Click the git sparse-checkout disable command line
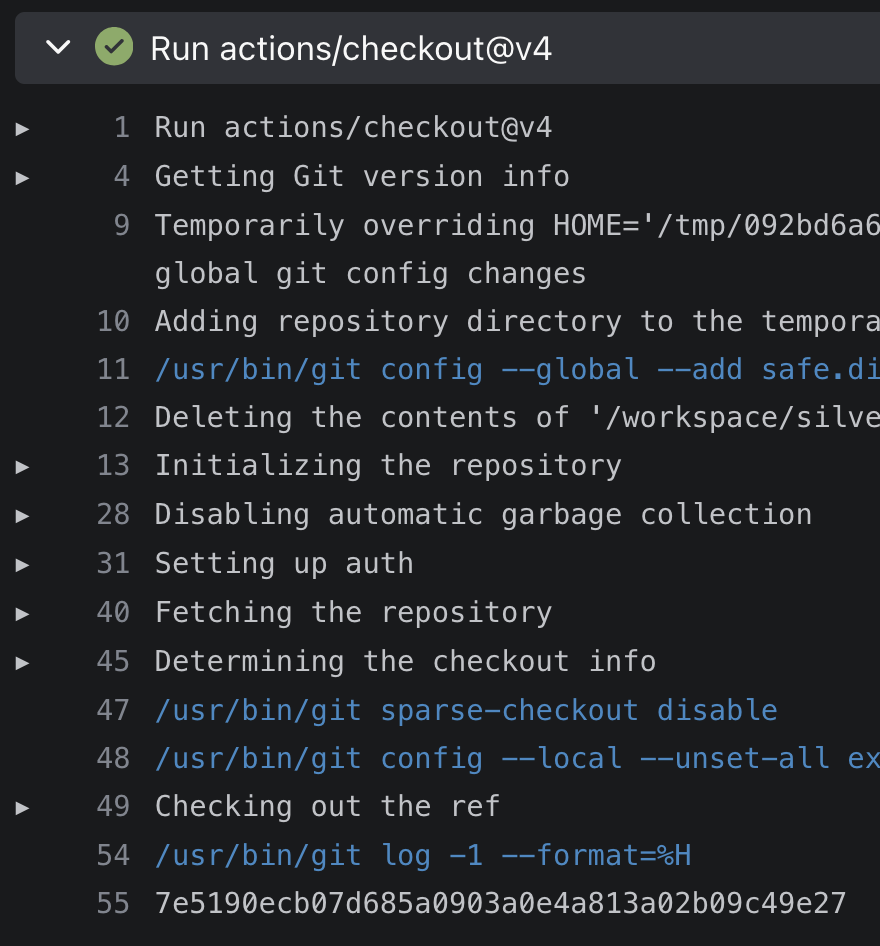The height and width of the screenshot is (946, 880). (x=466, y=710)
